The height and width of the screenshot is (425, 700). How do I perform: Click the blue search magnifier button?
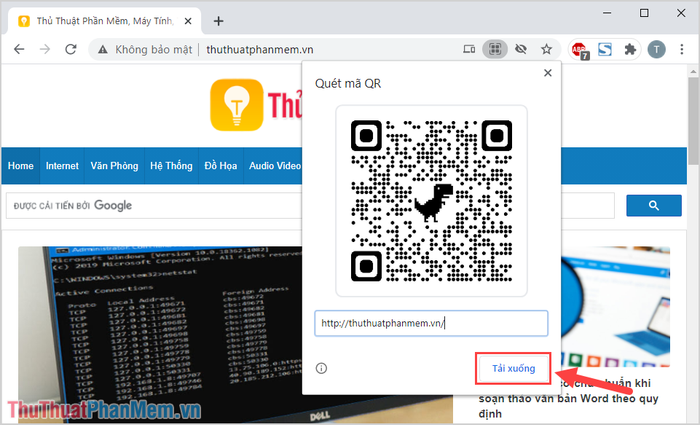(x=654, y=205)
